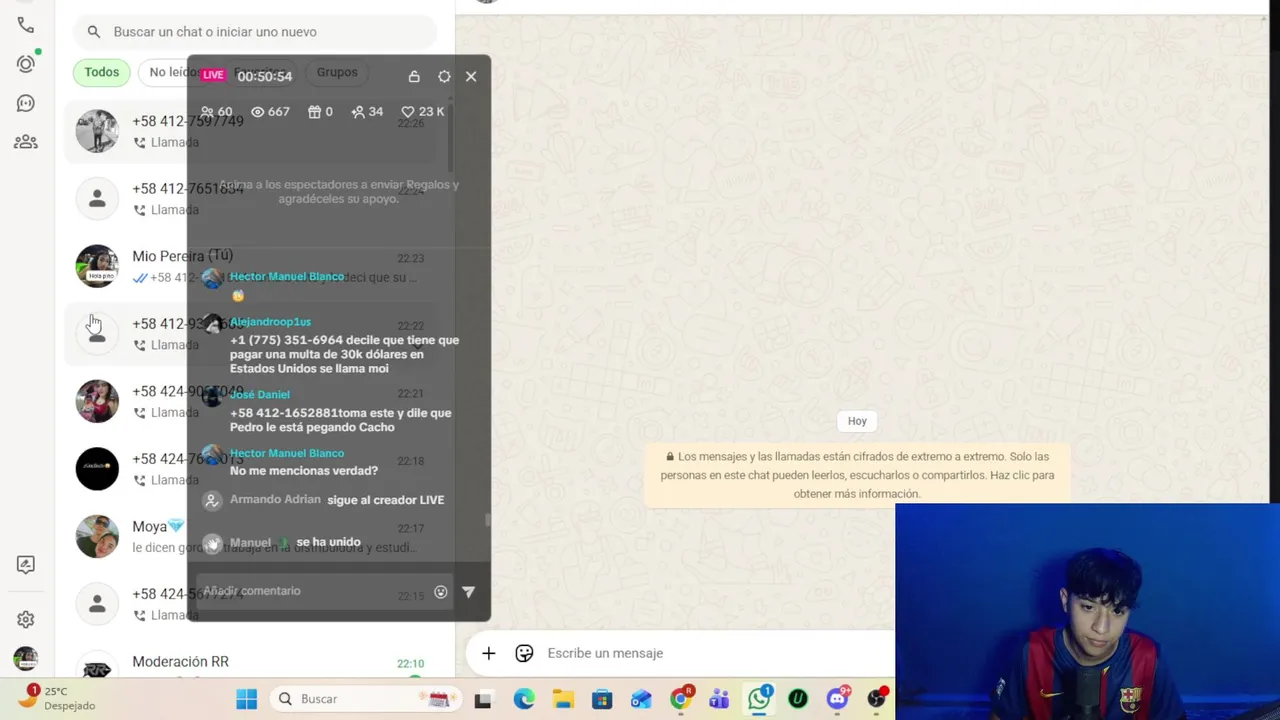Screen dimensions: 1280x720
Task: Click the sidebar icon above the settings gear
Action: click(x=26, y=565)
